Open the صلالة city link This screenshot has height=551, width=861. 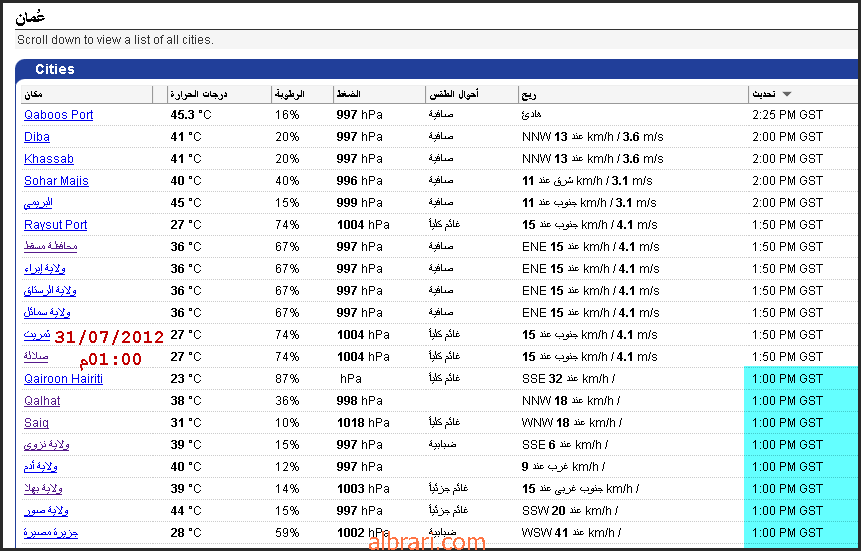point(36,356)
